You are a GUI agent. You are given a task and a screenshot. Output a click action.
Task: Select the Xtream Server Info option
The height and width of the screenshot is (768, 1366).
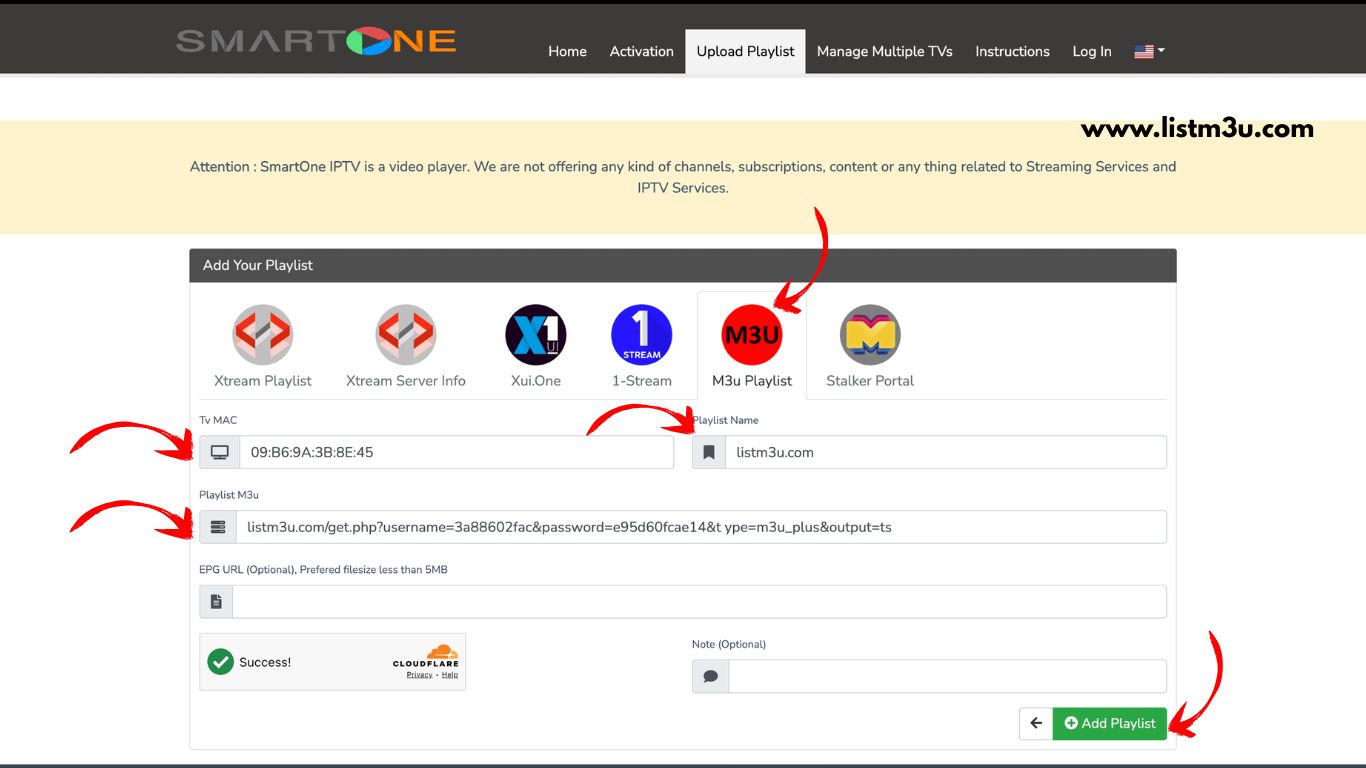click(x=405, y=345)
